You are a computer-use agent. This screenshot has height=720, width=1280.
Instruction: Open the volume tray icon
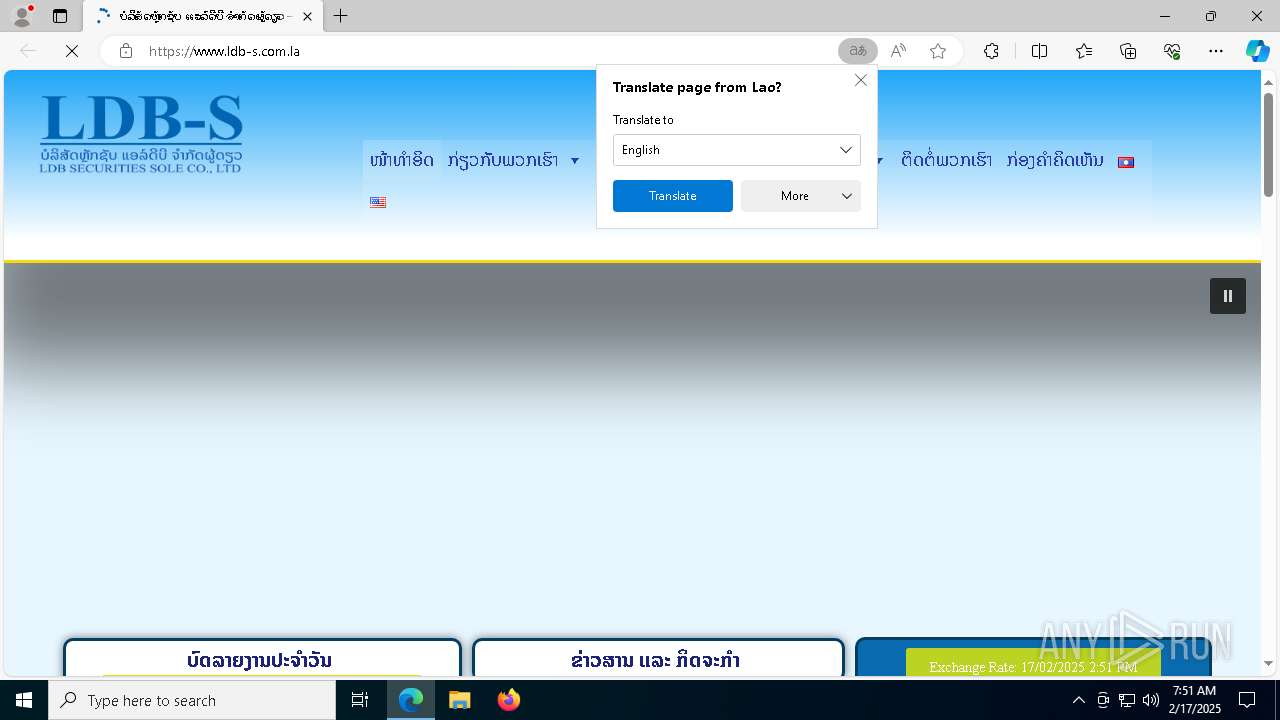[x=1150, y=700]
